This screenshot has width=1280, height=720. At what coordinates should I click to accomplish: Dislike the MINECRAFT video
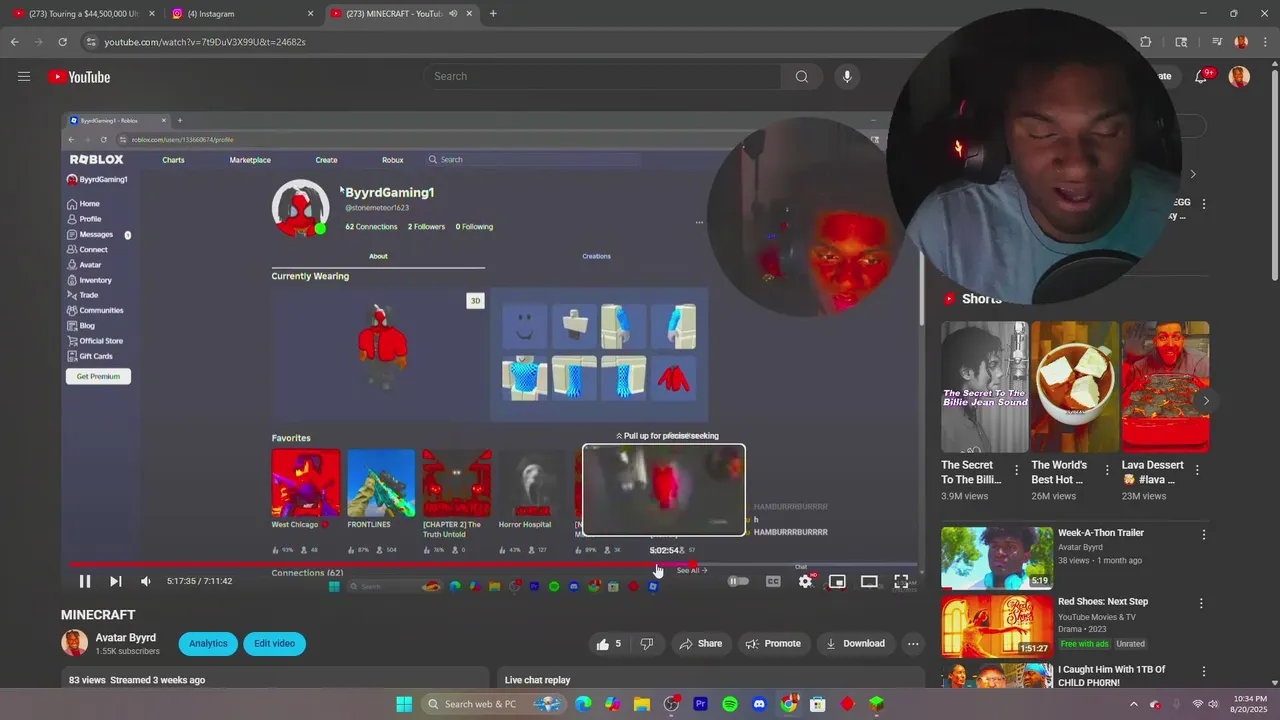click(x=646, y=644)
